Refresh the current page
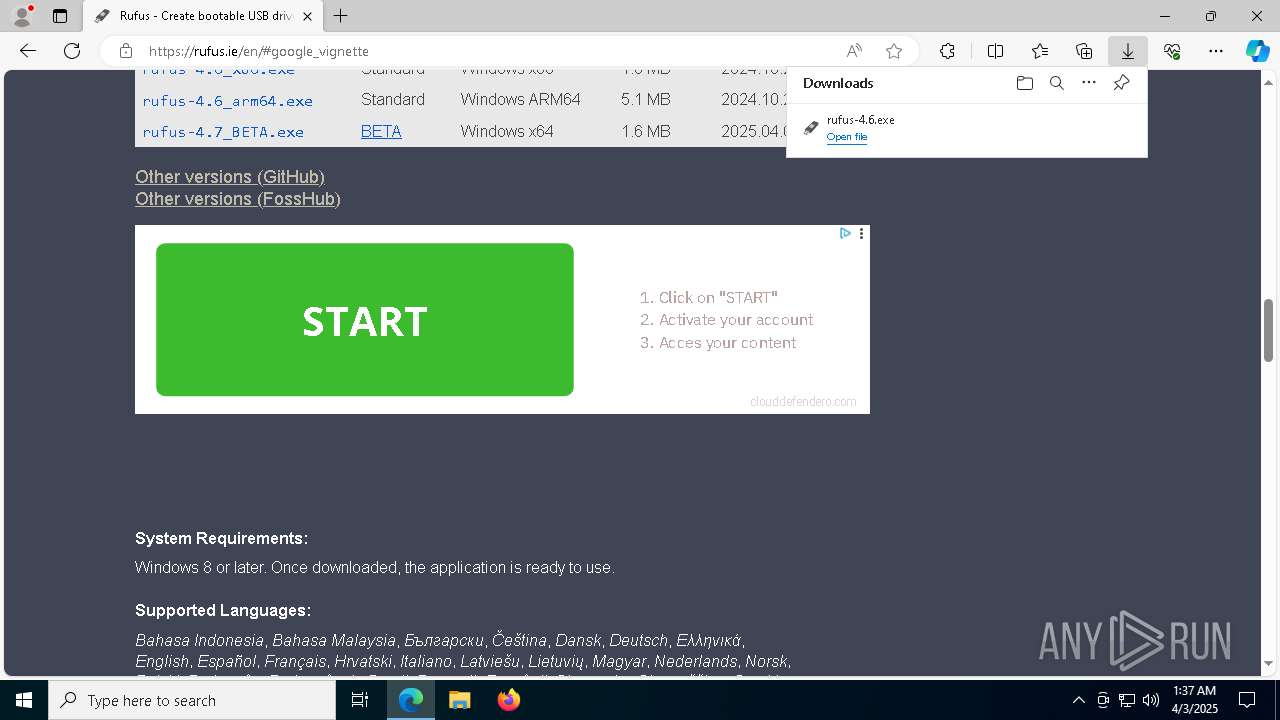The width and height of the screenshot is (1280, 720). (72, 51)
